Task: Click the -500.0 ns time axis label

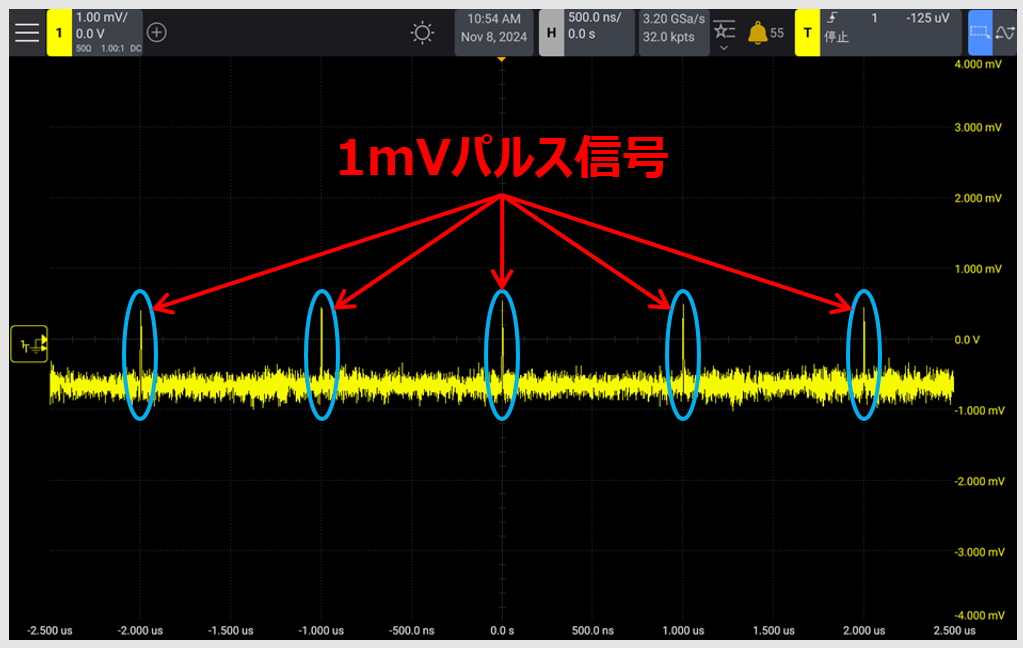Action: click(412, 630)
